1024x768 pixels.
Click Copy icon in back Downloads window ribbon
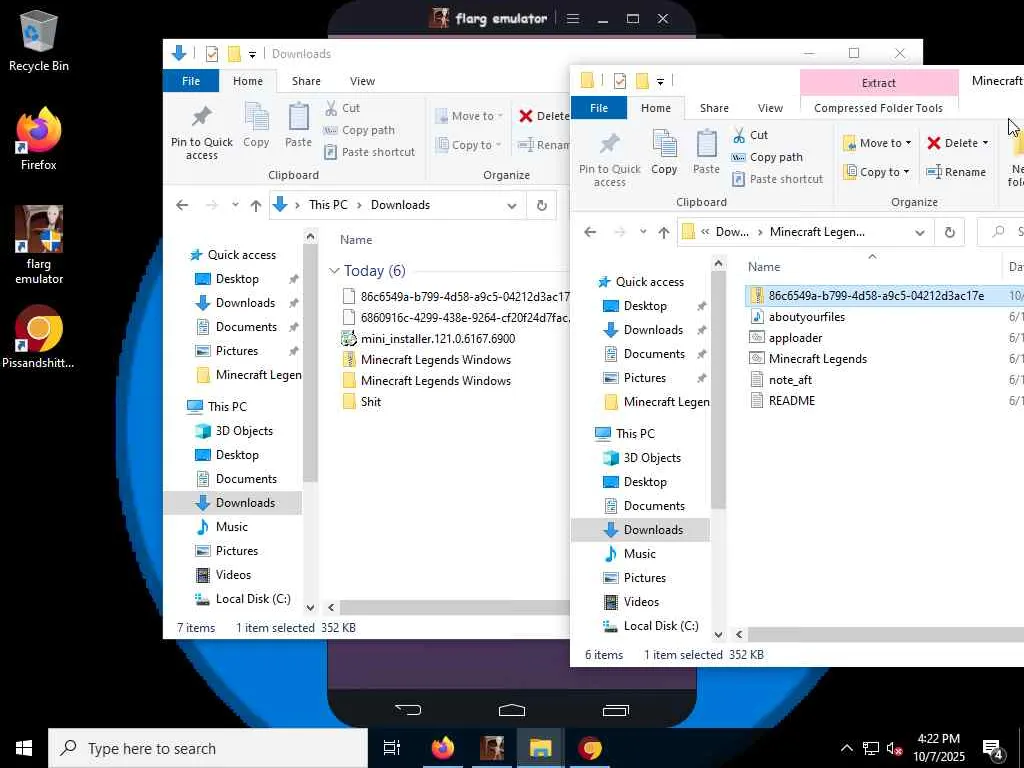point(256,125)
